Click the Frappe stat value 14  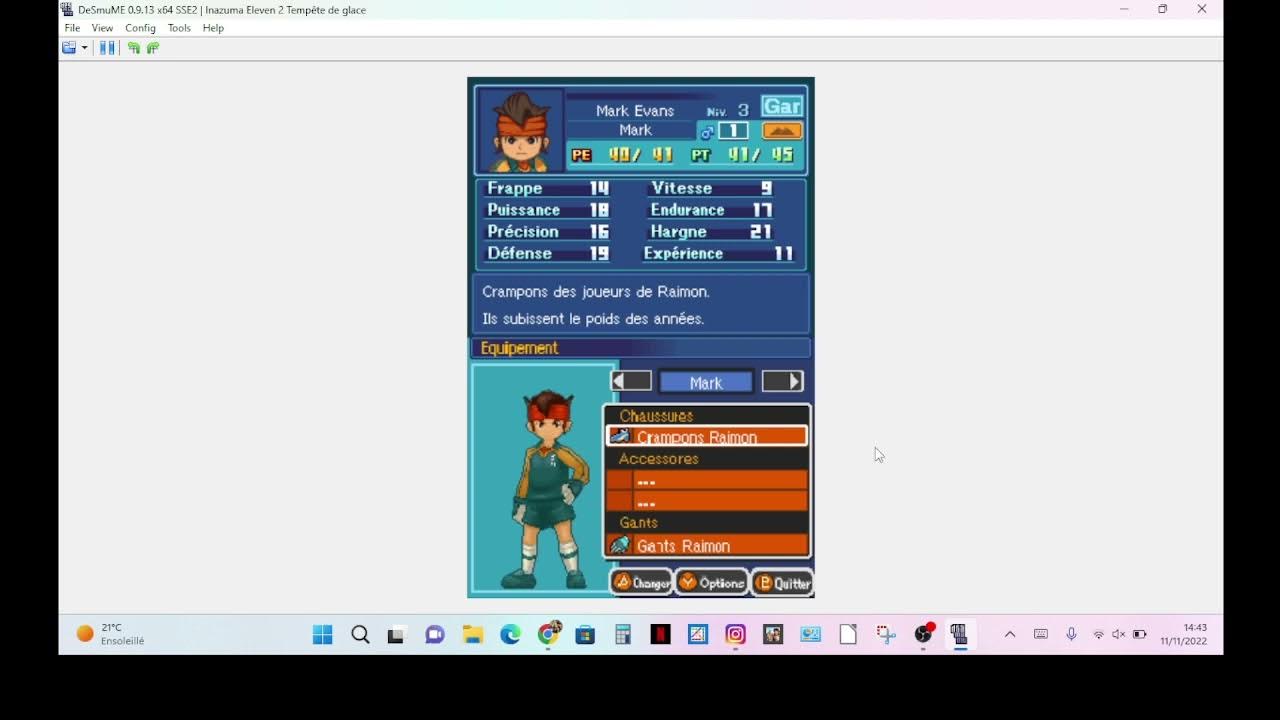[599, 188]
